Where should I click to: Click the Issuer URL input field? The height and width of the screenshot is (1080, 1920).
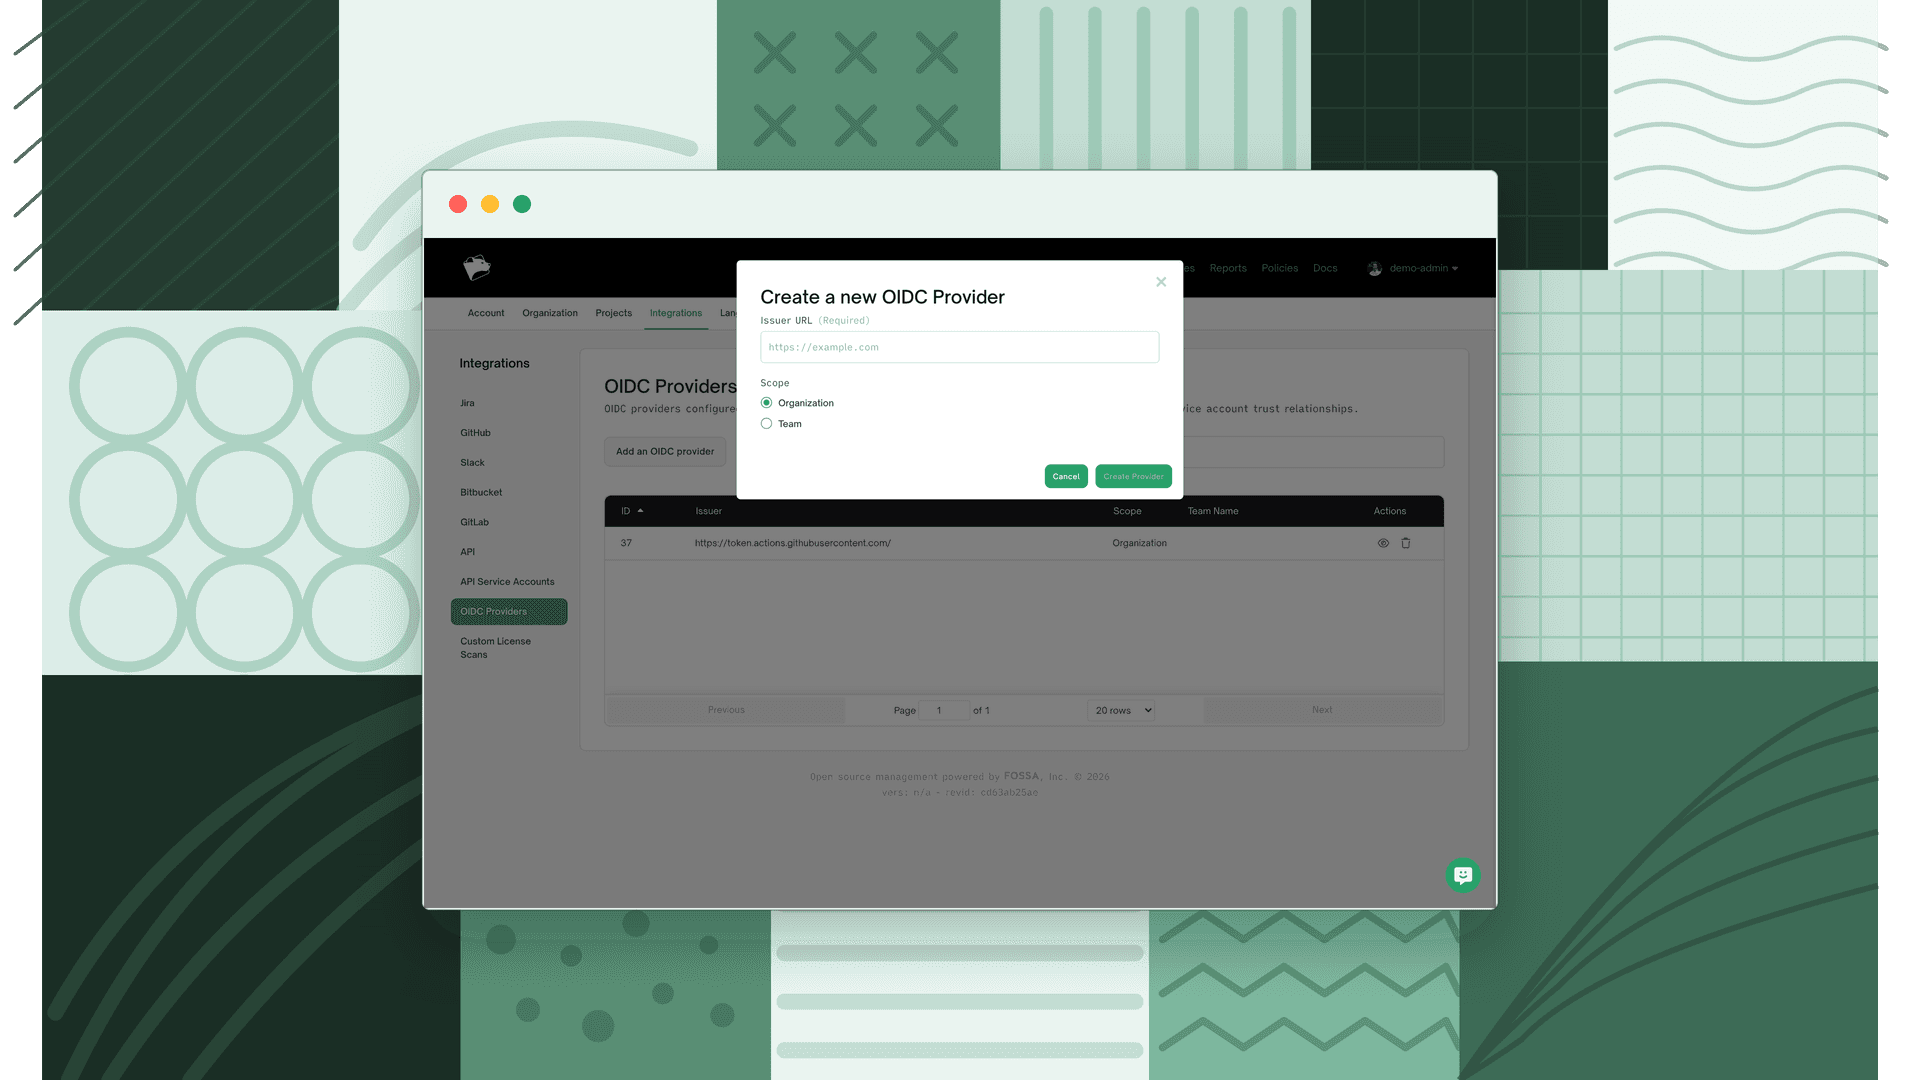pos(959,347)
